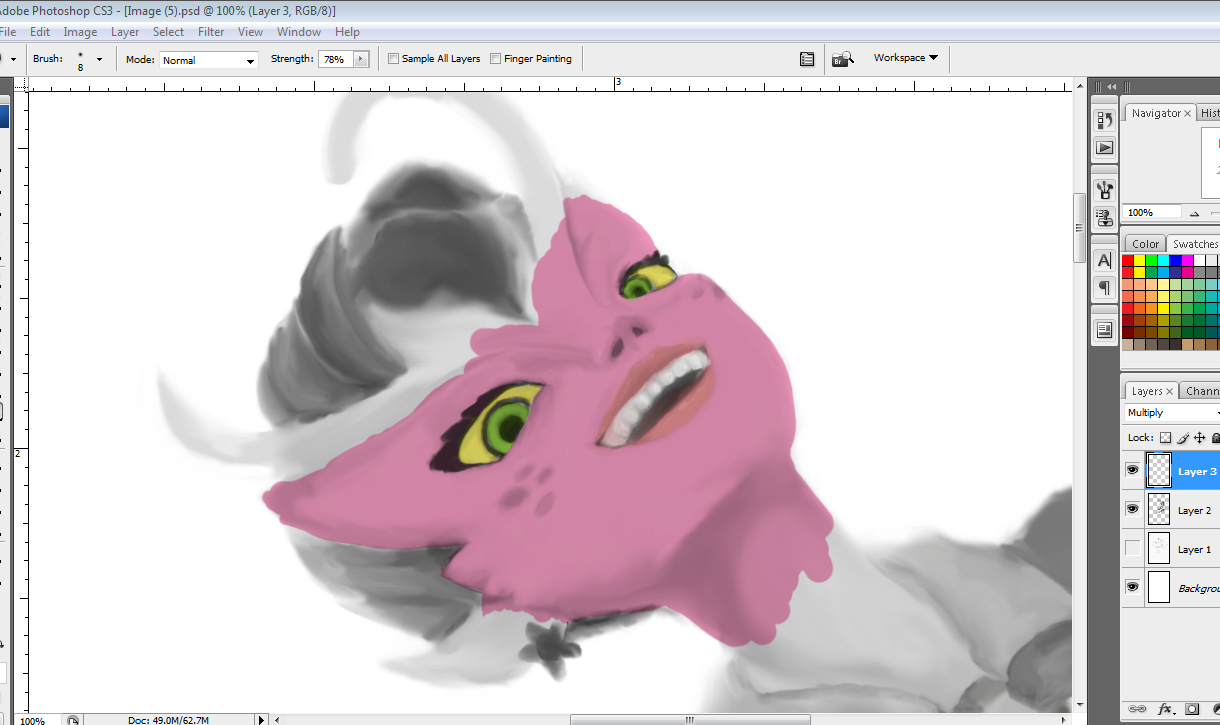Lock layer position move icon
This screenshot has height=725, width=1220.
click(x=1199, y=438)
